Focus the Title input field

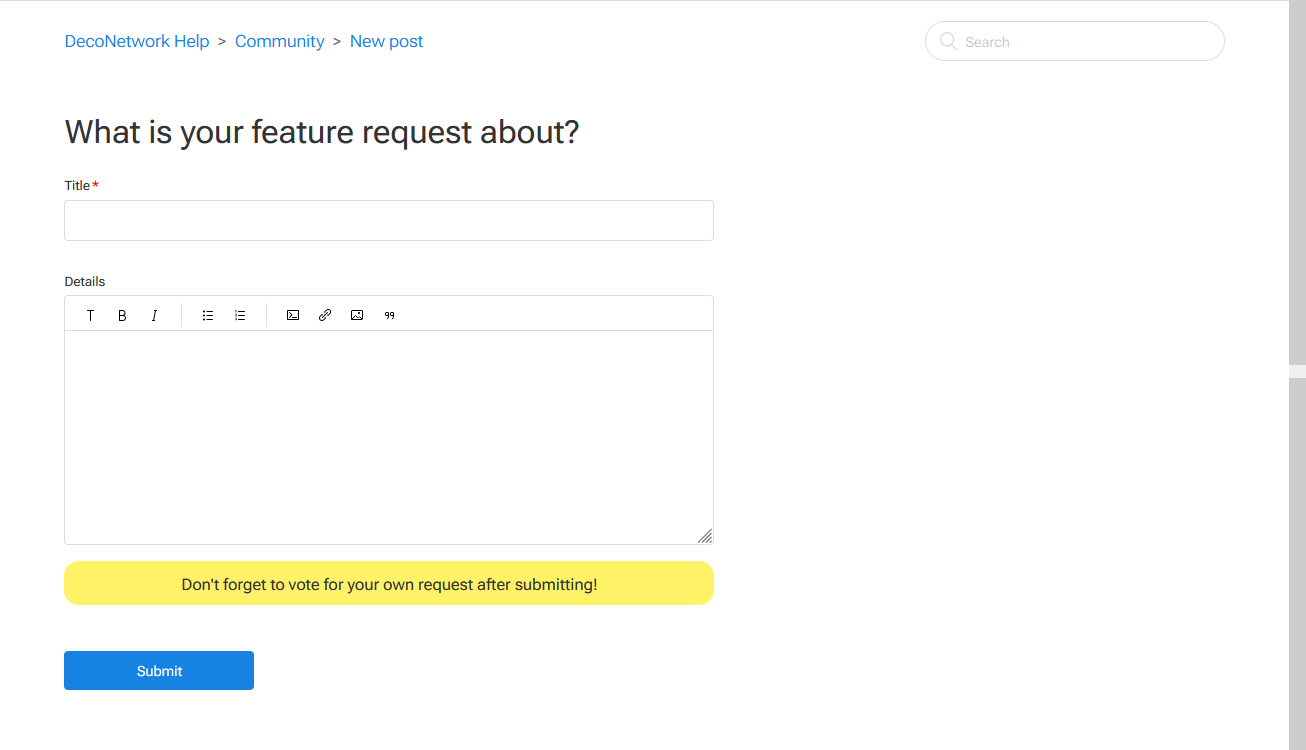(x=389, y=220)
